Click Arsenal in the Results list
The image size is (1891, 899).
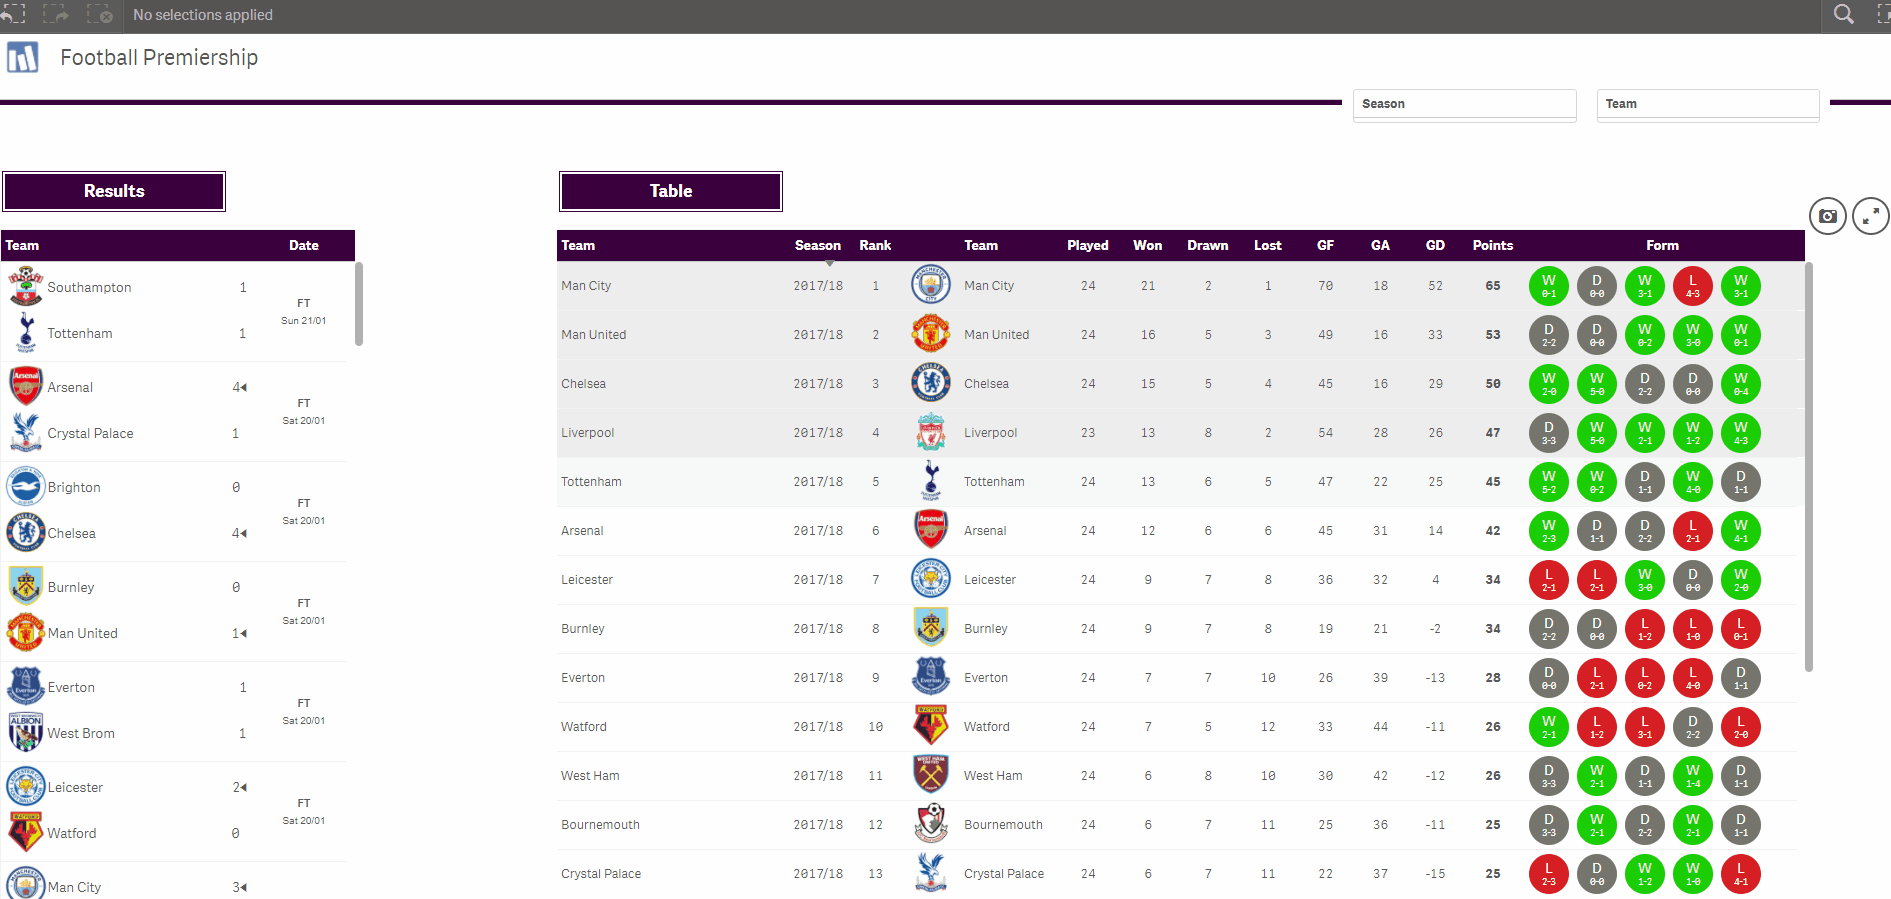pos(70,387)
